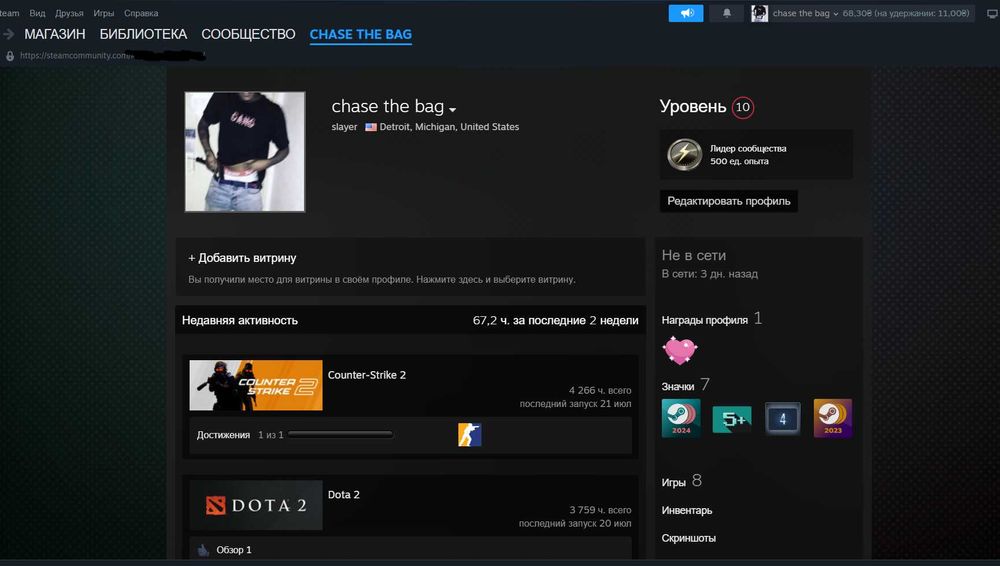The width and height of the screenshot is (1000, 566).
Task: Open the Counter-Strike 2 game banner
Action: coord(256,385)
